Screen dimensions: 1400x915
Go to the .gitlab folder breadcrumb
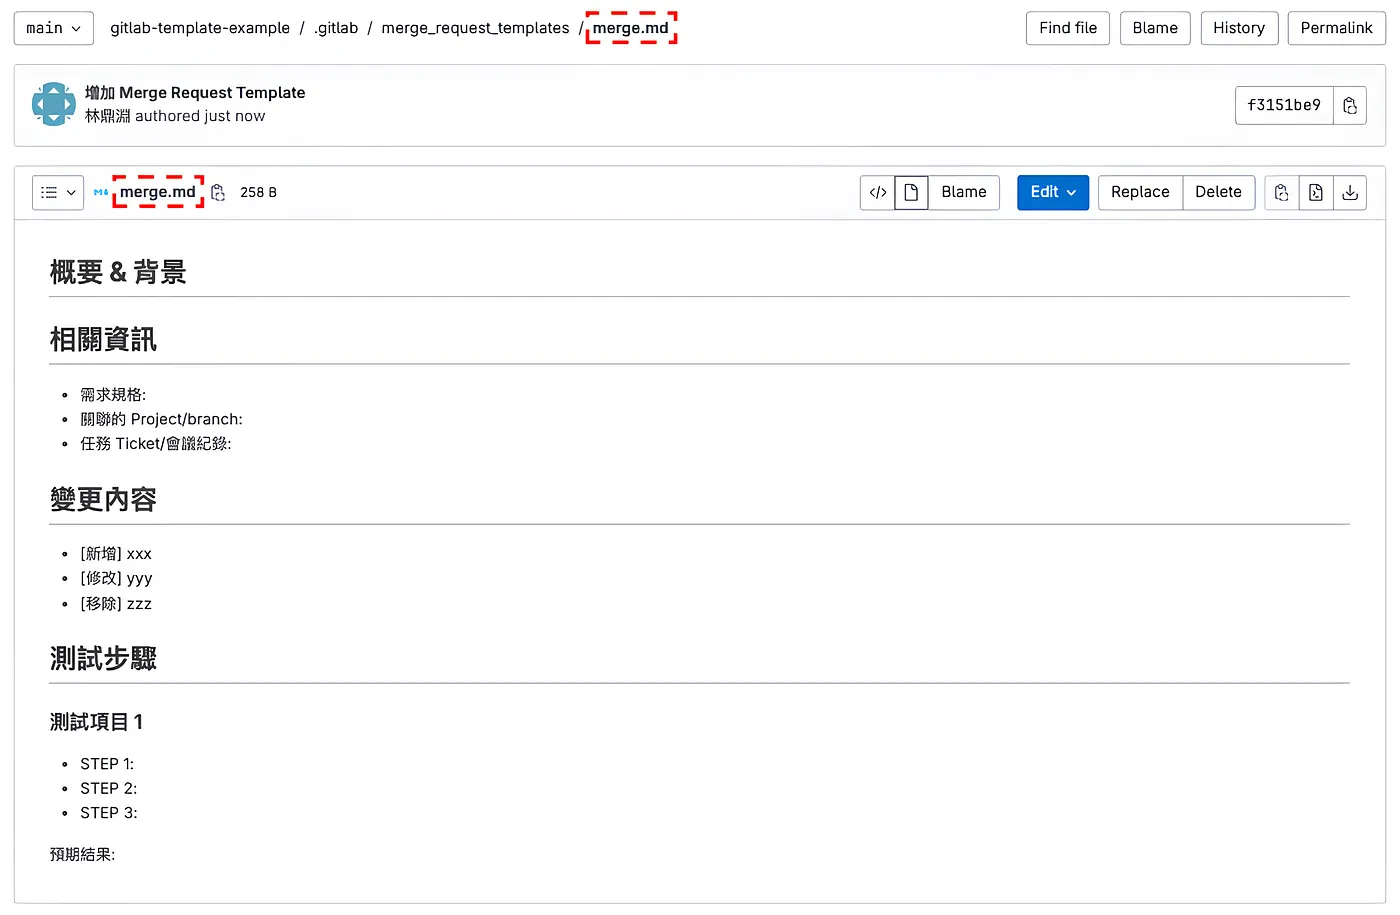[x=336, y=28]
